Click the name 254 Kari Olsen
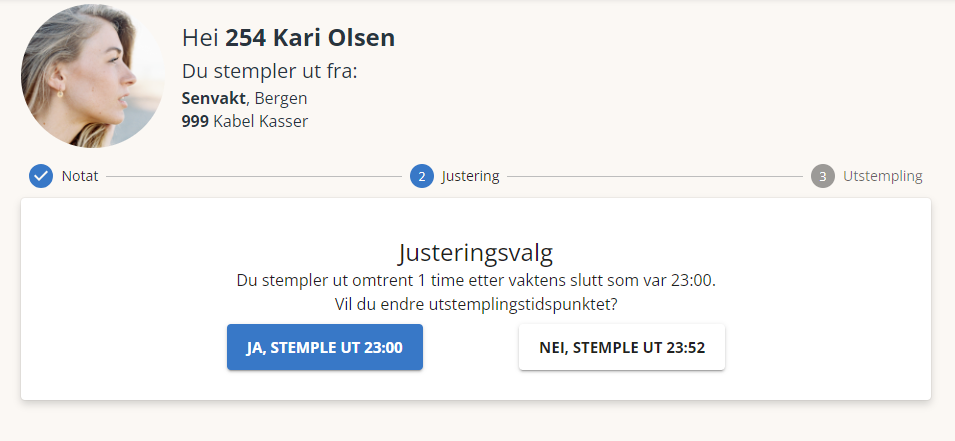Viewport: 955px width, 441px height. [310, 38]
